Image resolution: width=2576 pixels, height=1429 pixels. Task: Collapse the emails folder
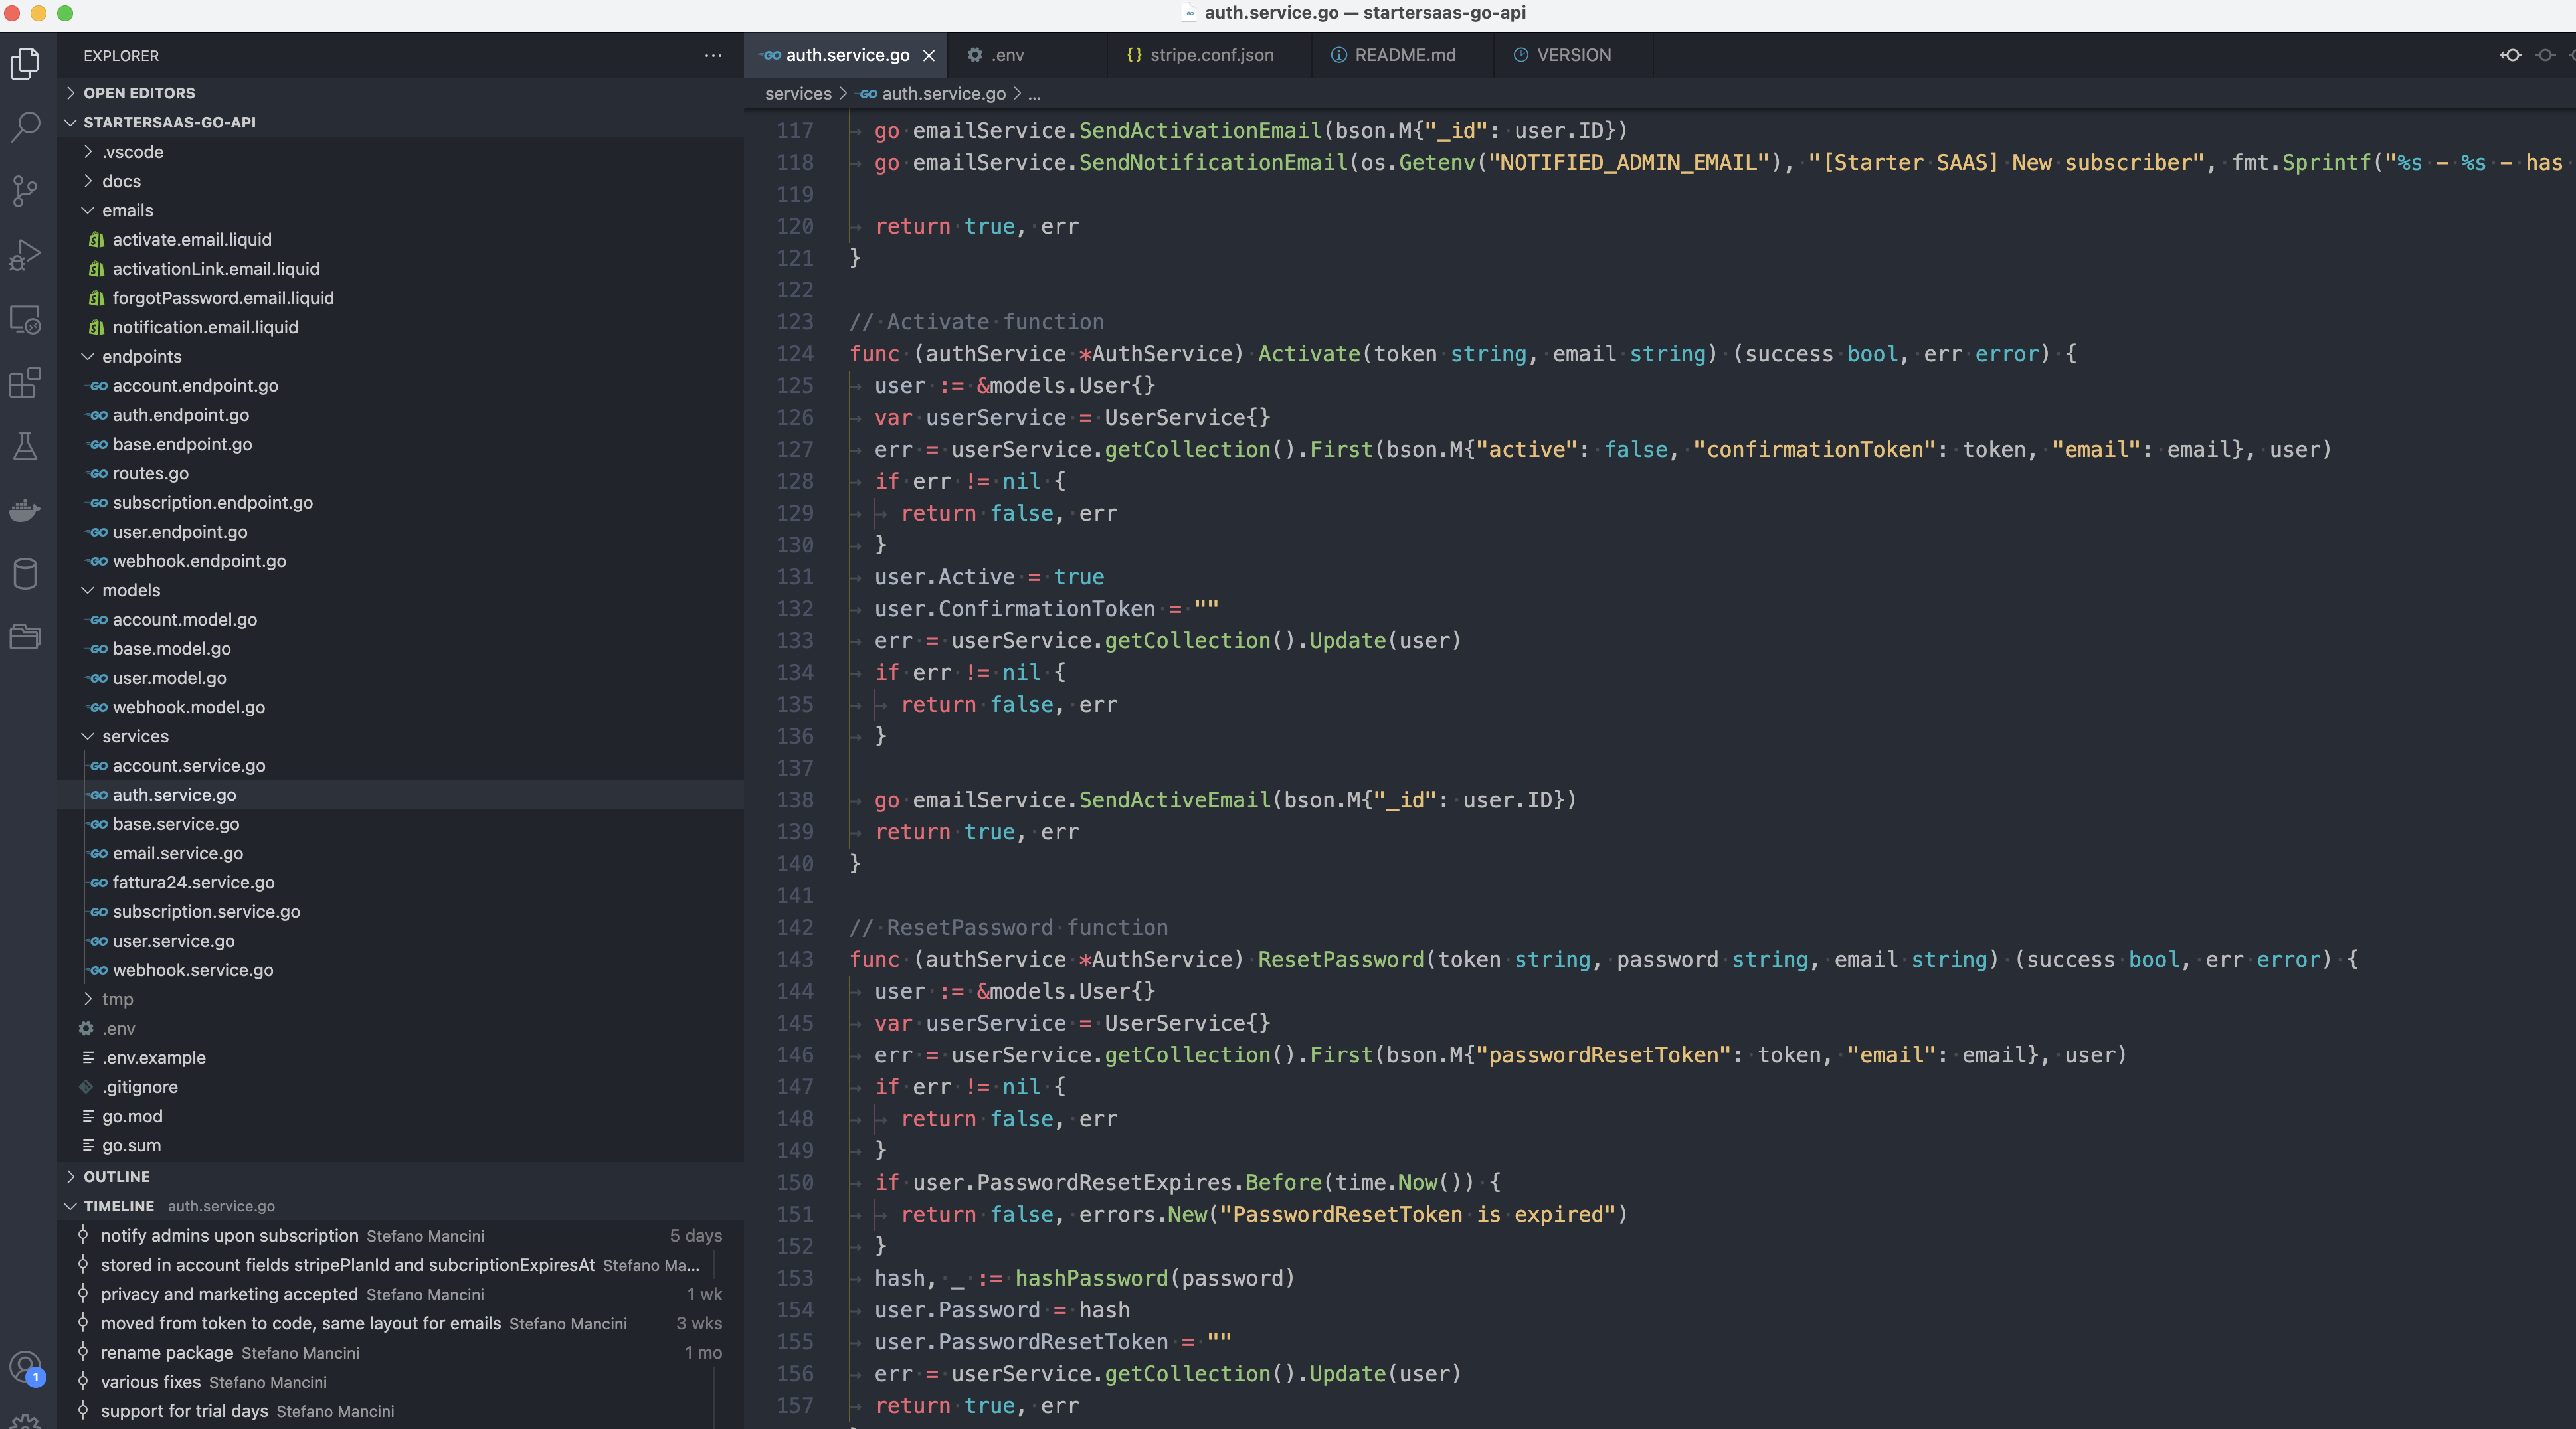click(x=88, y=210)
